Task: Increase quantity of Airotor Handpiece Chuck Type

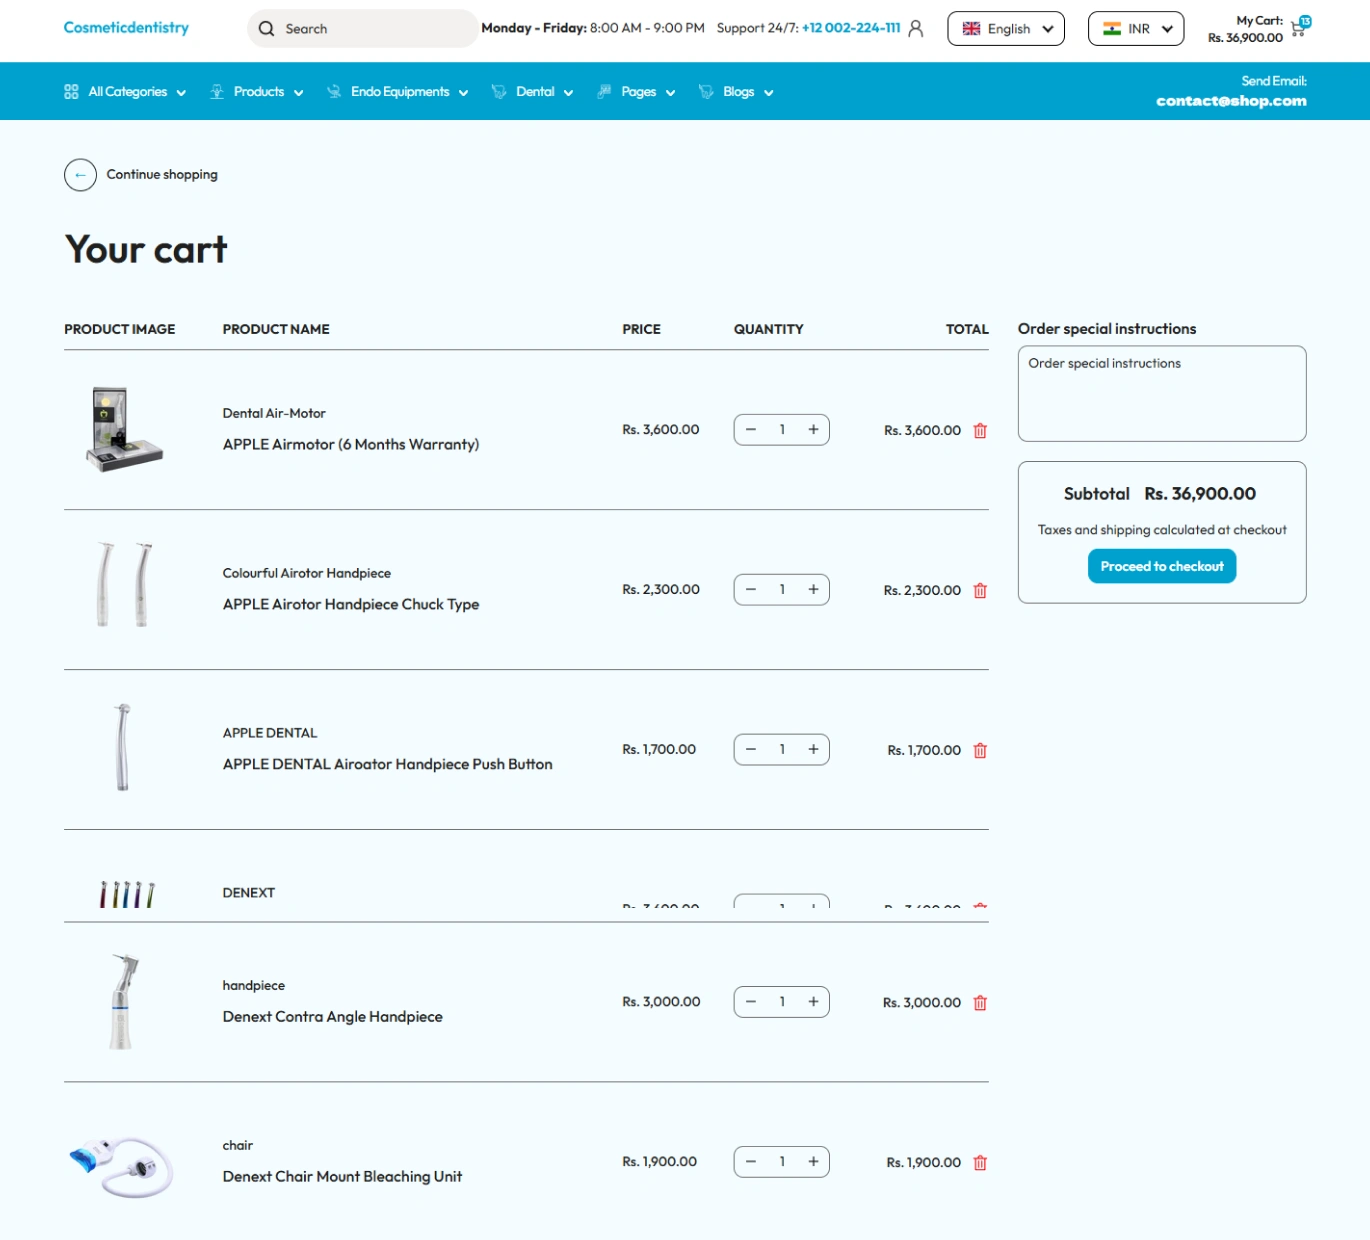Action: pyautogui.click(x=814, y=590)
